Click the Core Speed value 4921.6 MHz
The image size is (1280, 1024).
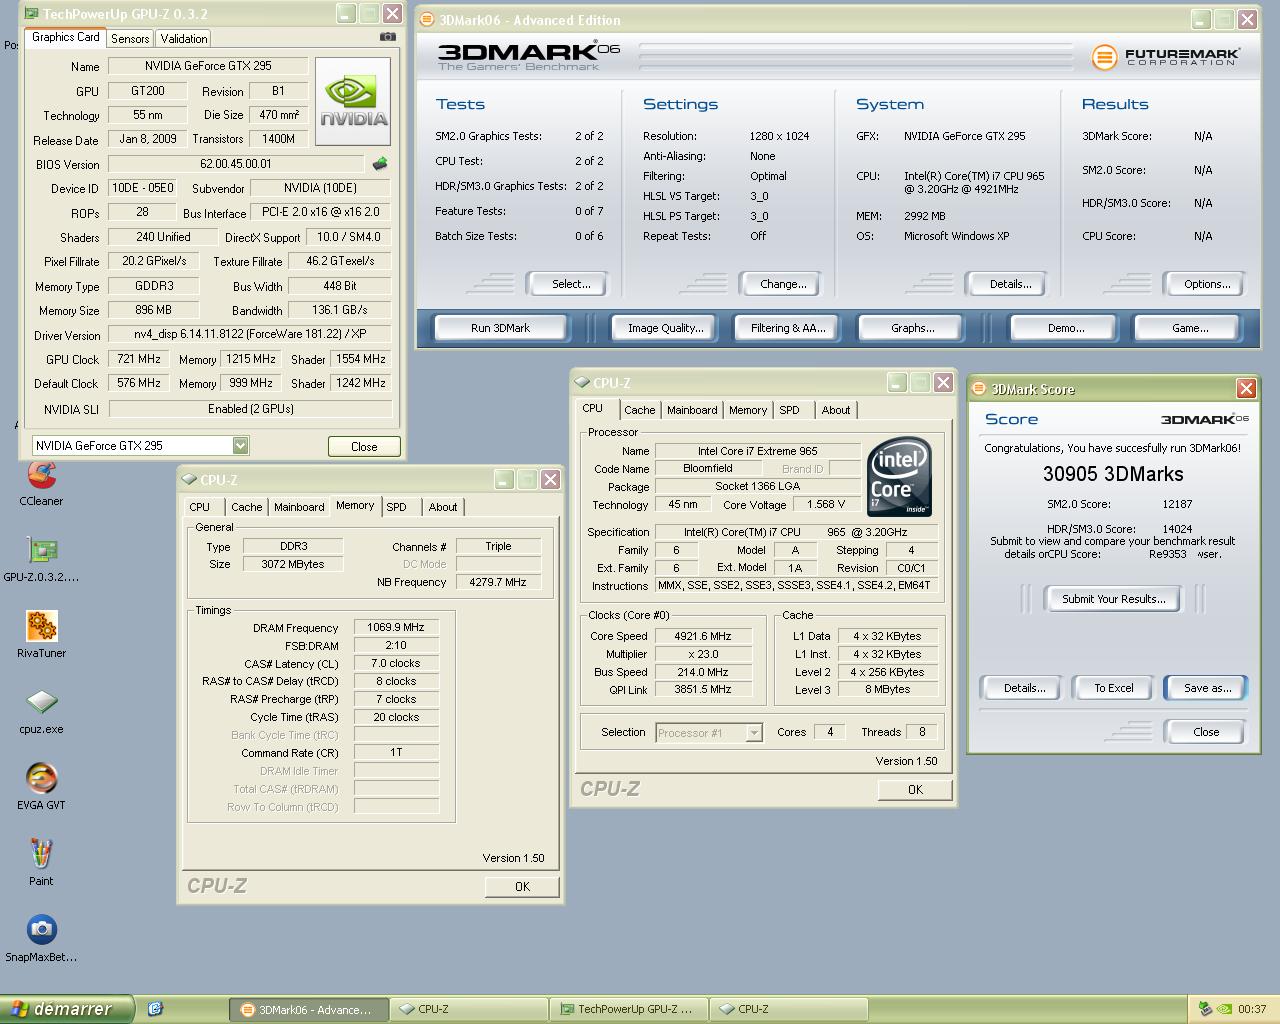click(x=702, y=636)
